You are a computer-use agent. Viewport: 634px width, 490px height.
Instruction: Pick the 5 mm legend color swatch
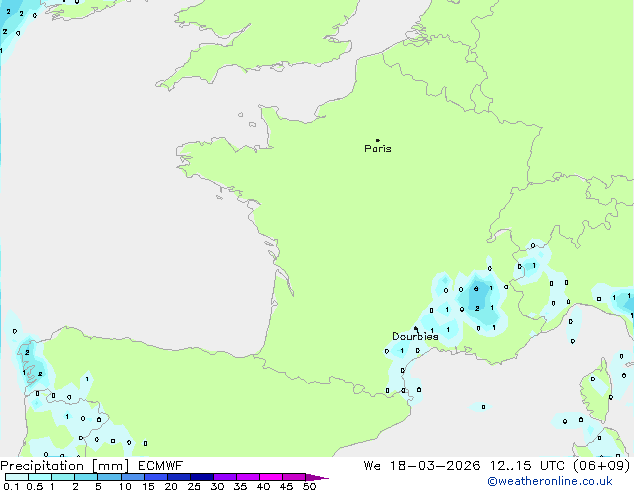(x=109, y=477)
